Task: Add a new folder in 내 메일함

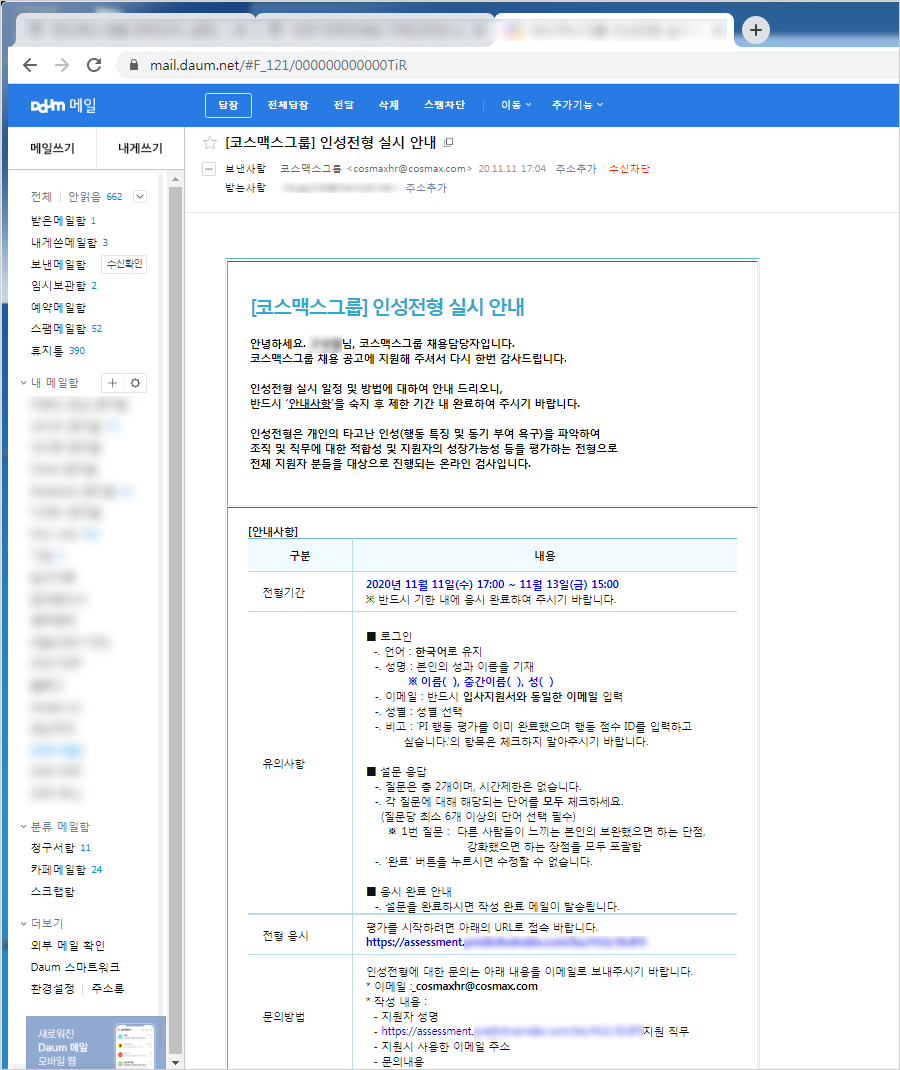Action: pos(113,383)
